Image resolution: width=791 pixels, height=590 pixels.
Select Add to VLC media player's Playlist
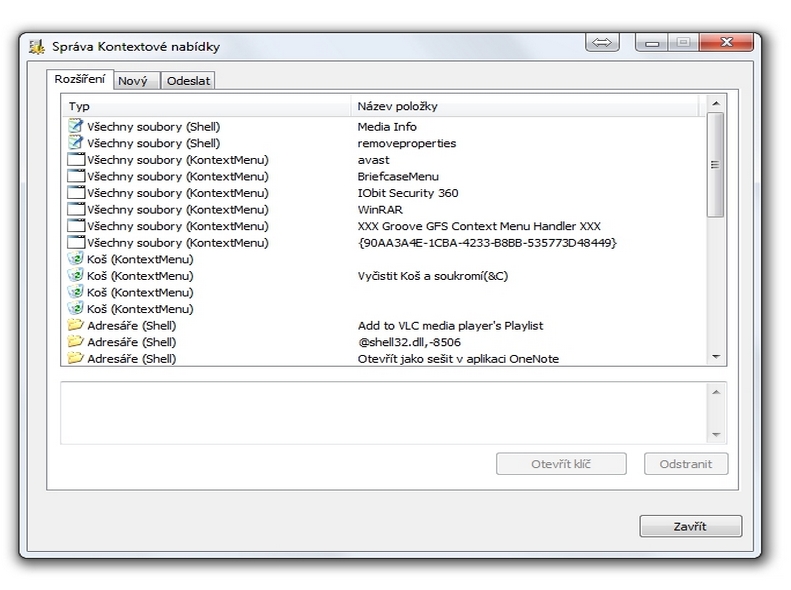[x=450, y=326]
